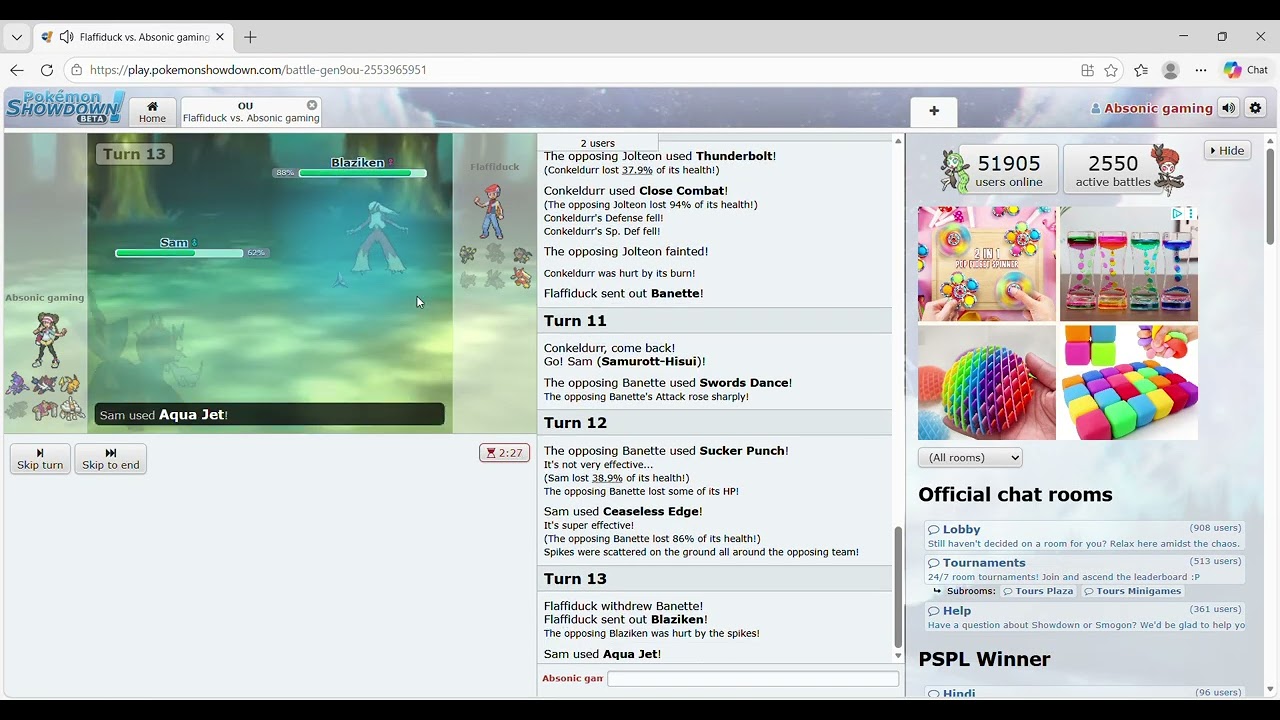Join the Tournaments chat room
This screenshot has width=1280, height=720.
[x=1084, y=569]
